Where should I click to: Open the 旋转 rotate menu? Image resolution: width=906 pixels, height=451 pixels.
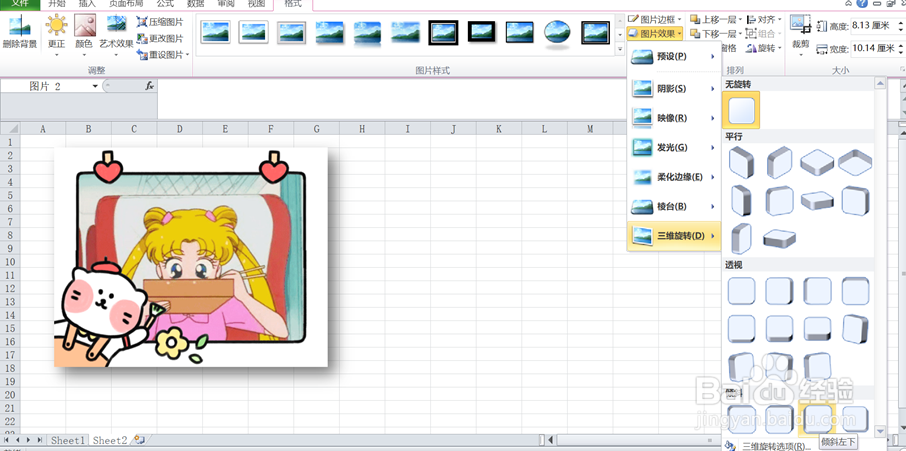coord(764,48)
